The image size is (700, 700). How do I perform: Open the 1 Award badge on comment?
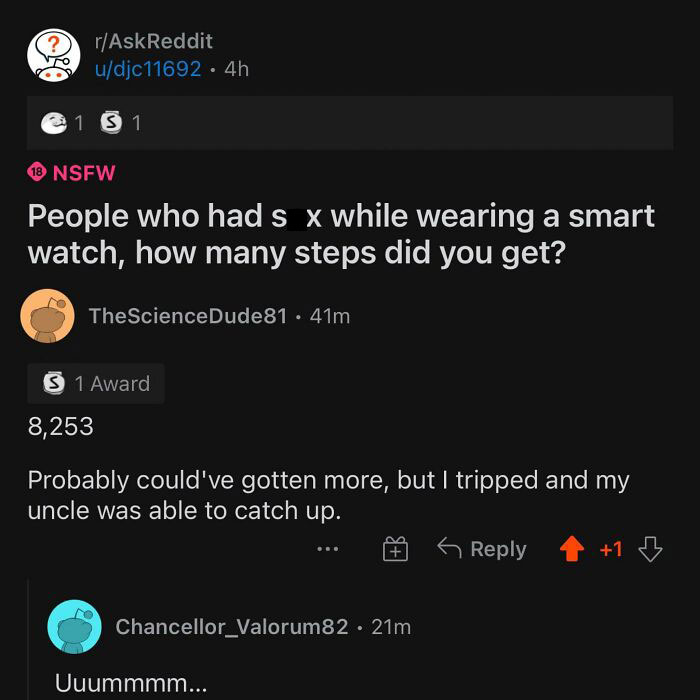click(x=96, y=383)
